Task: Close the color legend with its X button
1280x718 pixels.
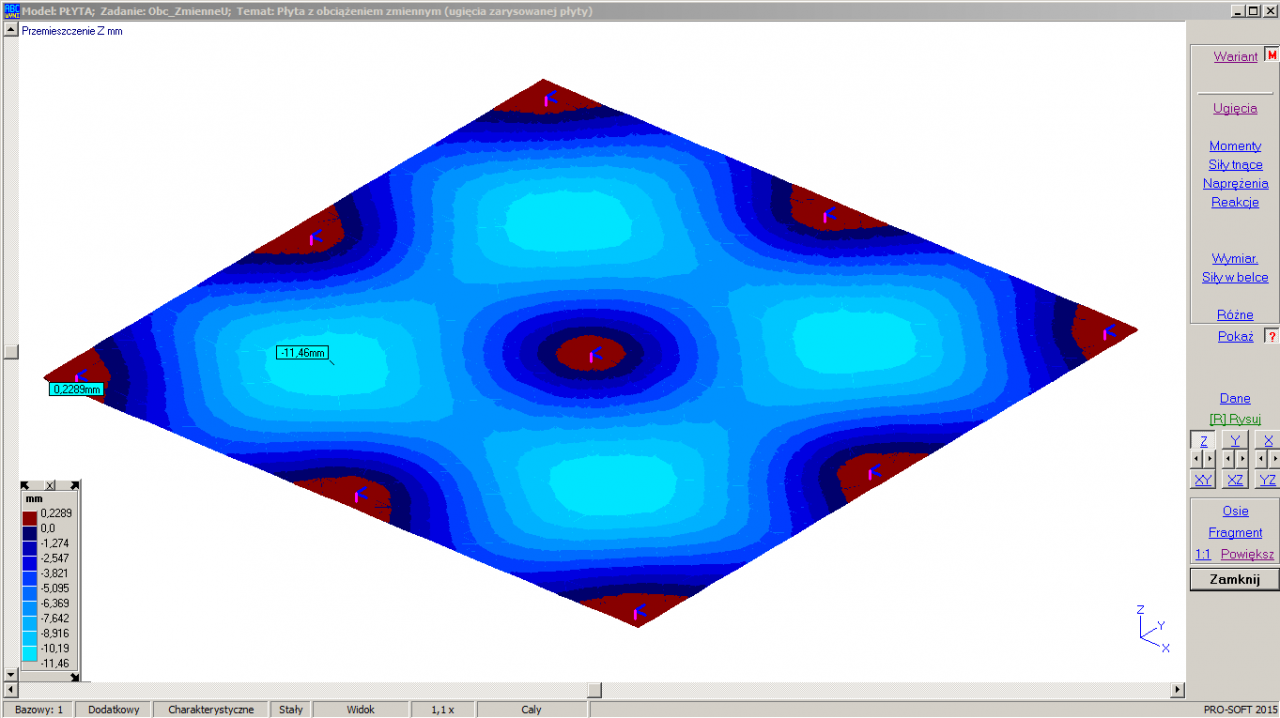Action: pos(50,485)
